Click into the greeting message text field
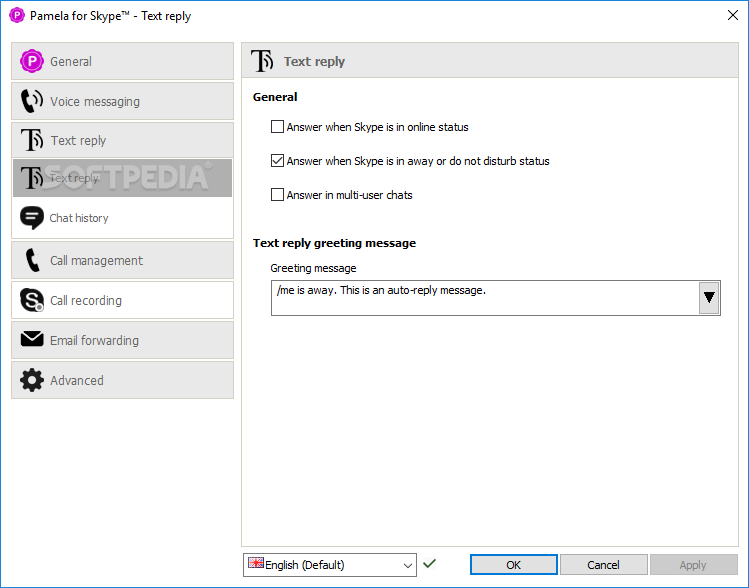 coord(485,298)
